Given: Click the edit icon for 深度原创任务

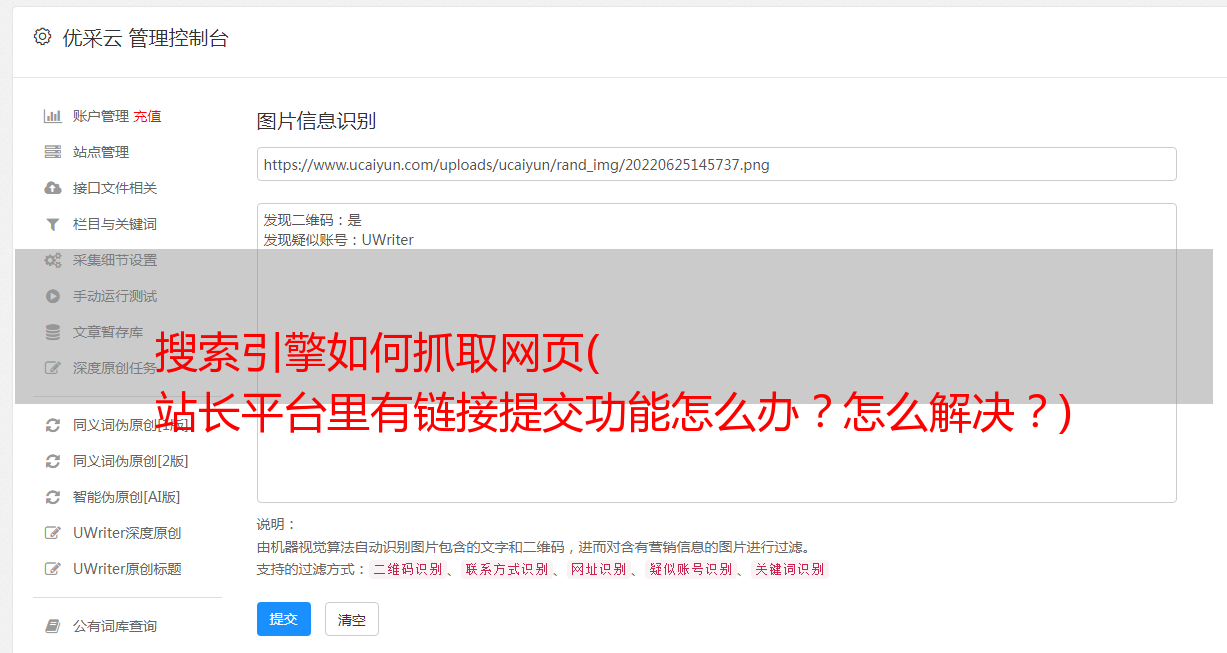Looking at the screenshot, I should coord(53,368).
